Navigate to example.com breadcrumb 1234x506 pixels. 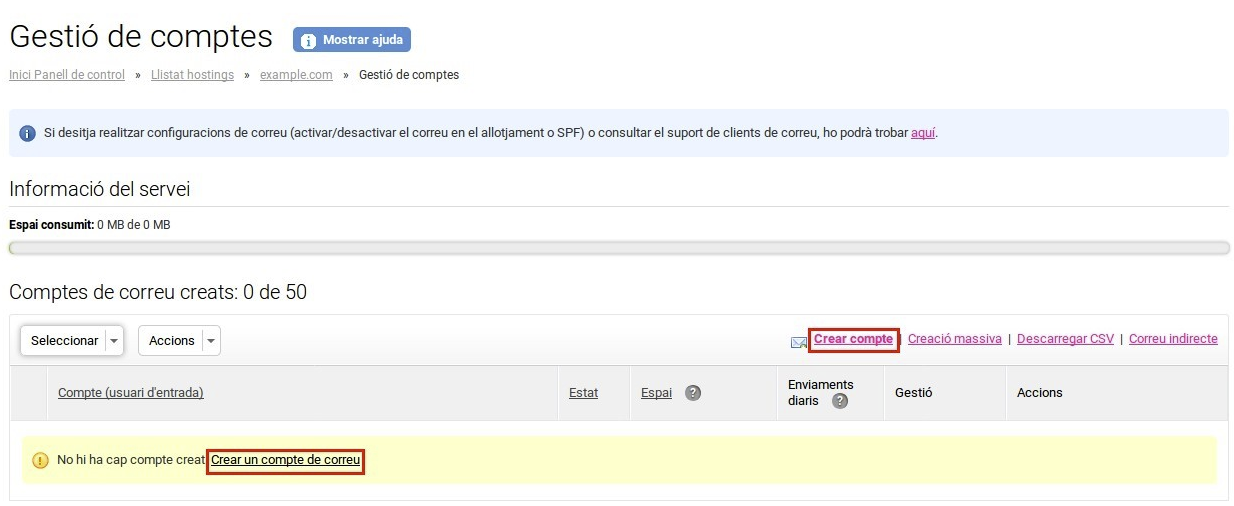pos(296,75)
